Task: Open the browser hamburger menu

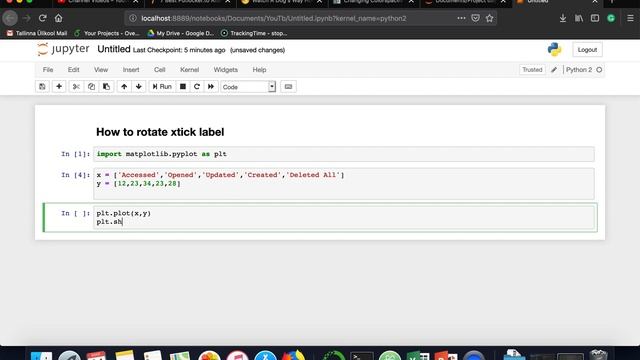Action: [x=630, y=18]
